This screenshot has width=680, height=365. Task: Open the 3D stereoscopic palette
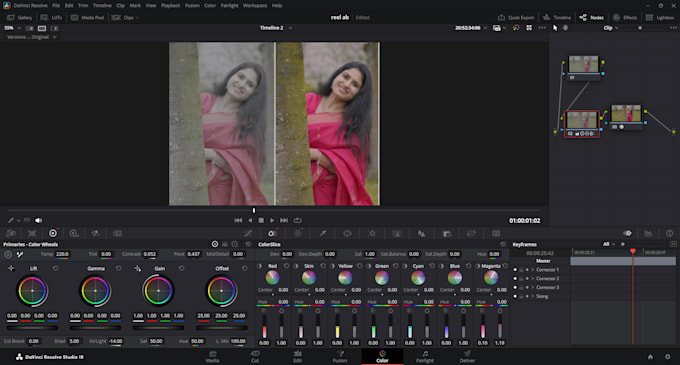click(x=496, y=233)
